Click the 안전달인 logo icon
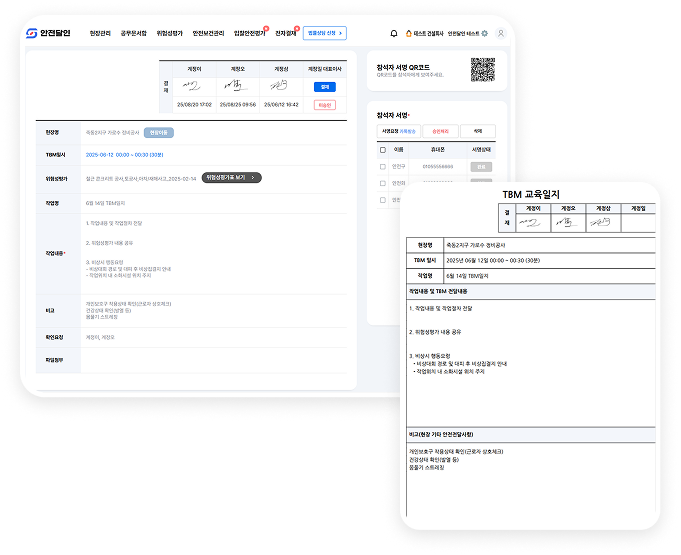The width and height of the screenshot is (681, 555). pos(30,33)
